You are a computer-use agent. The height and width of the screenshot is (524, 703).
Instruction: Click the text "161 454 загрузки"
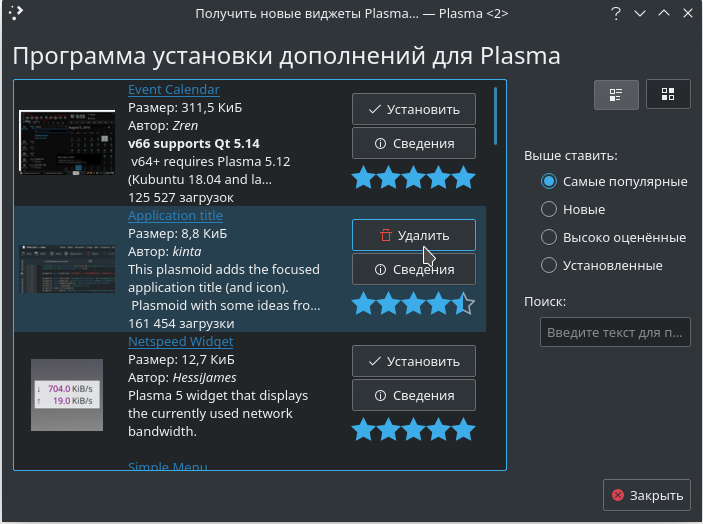(x=181, y=324)
